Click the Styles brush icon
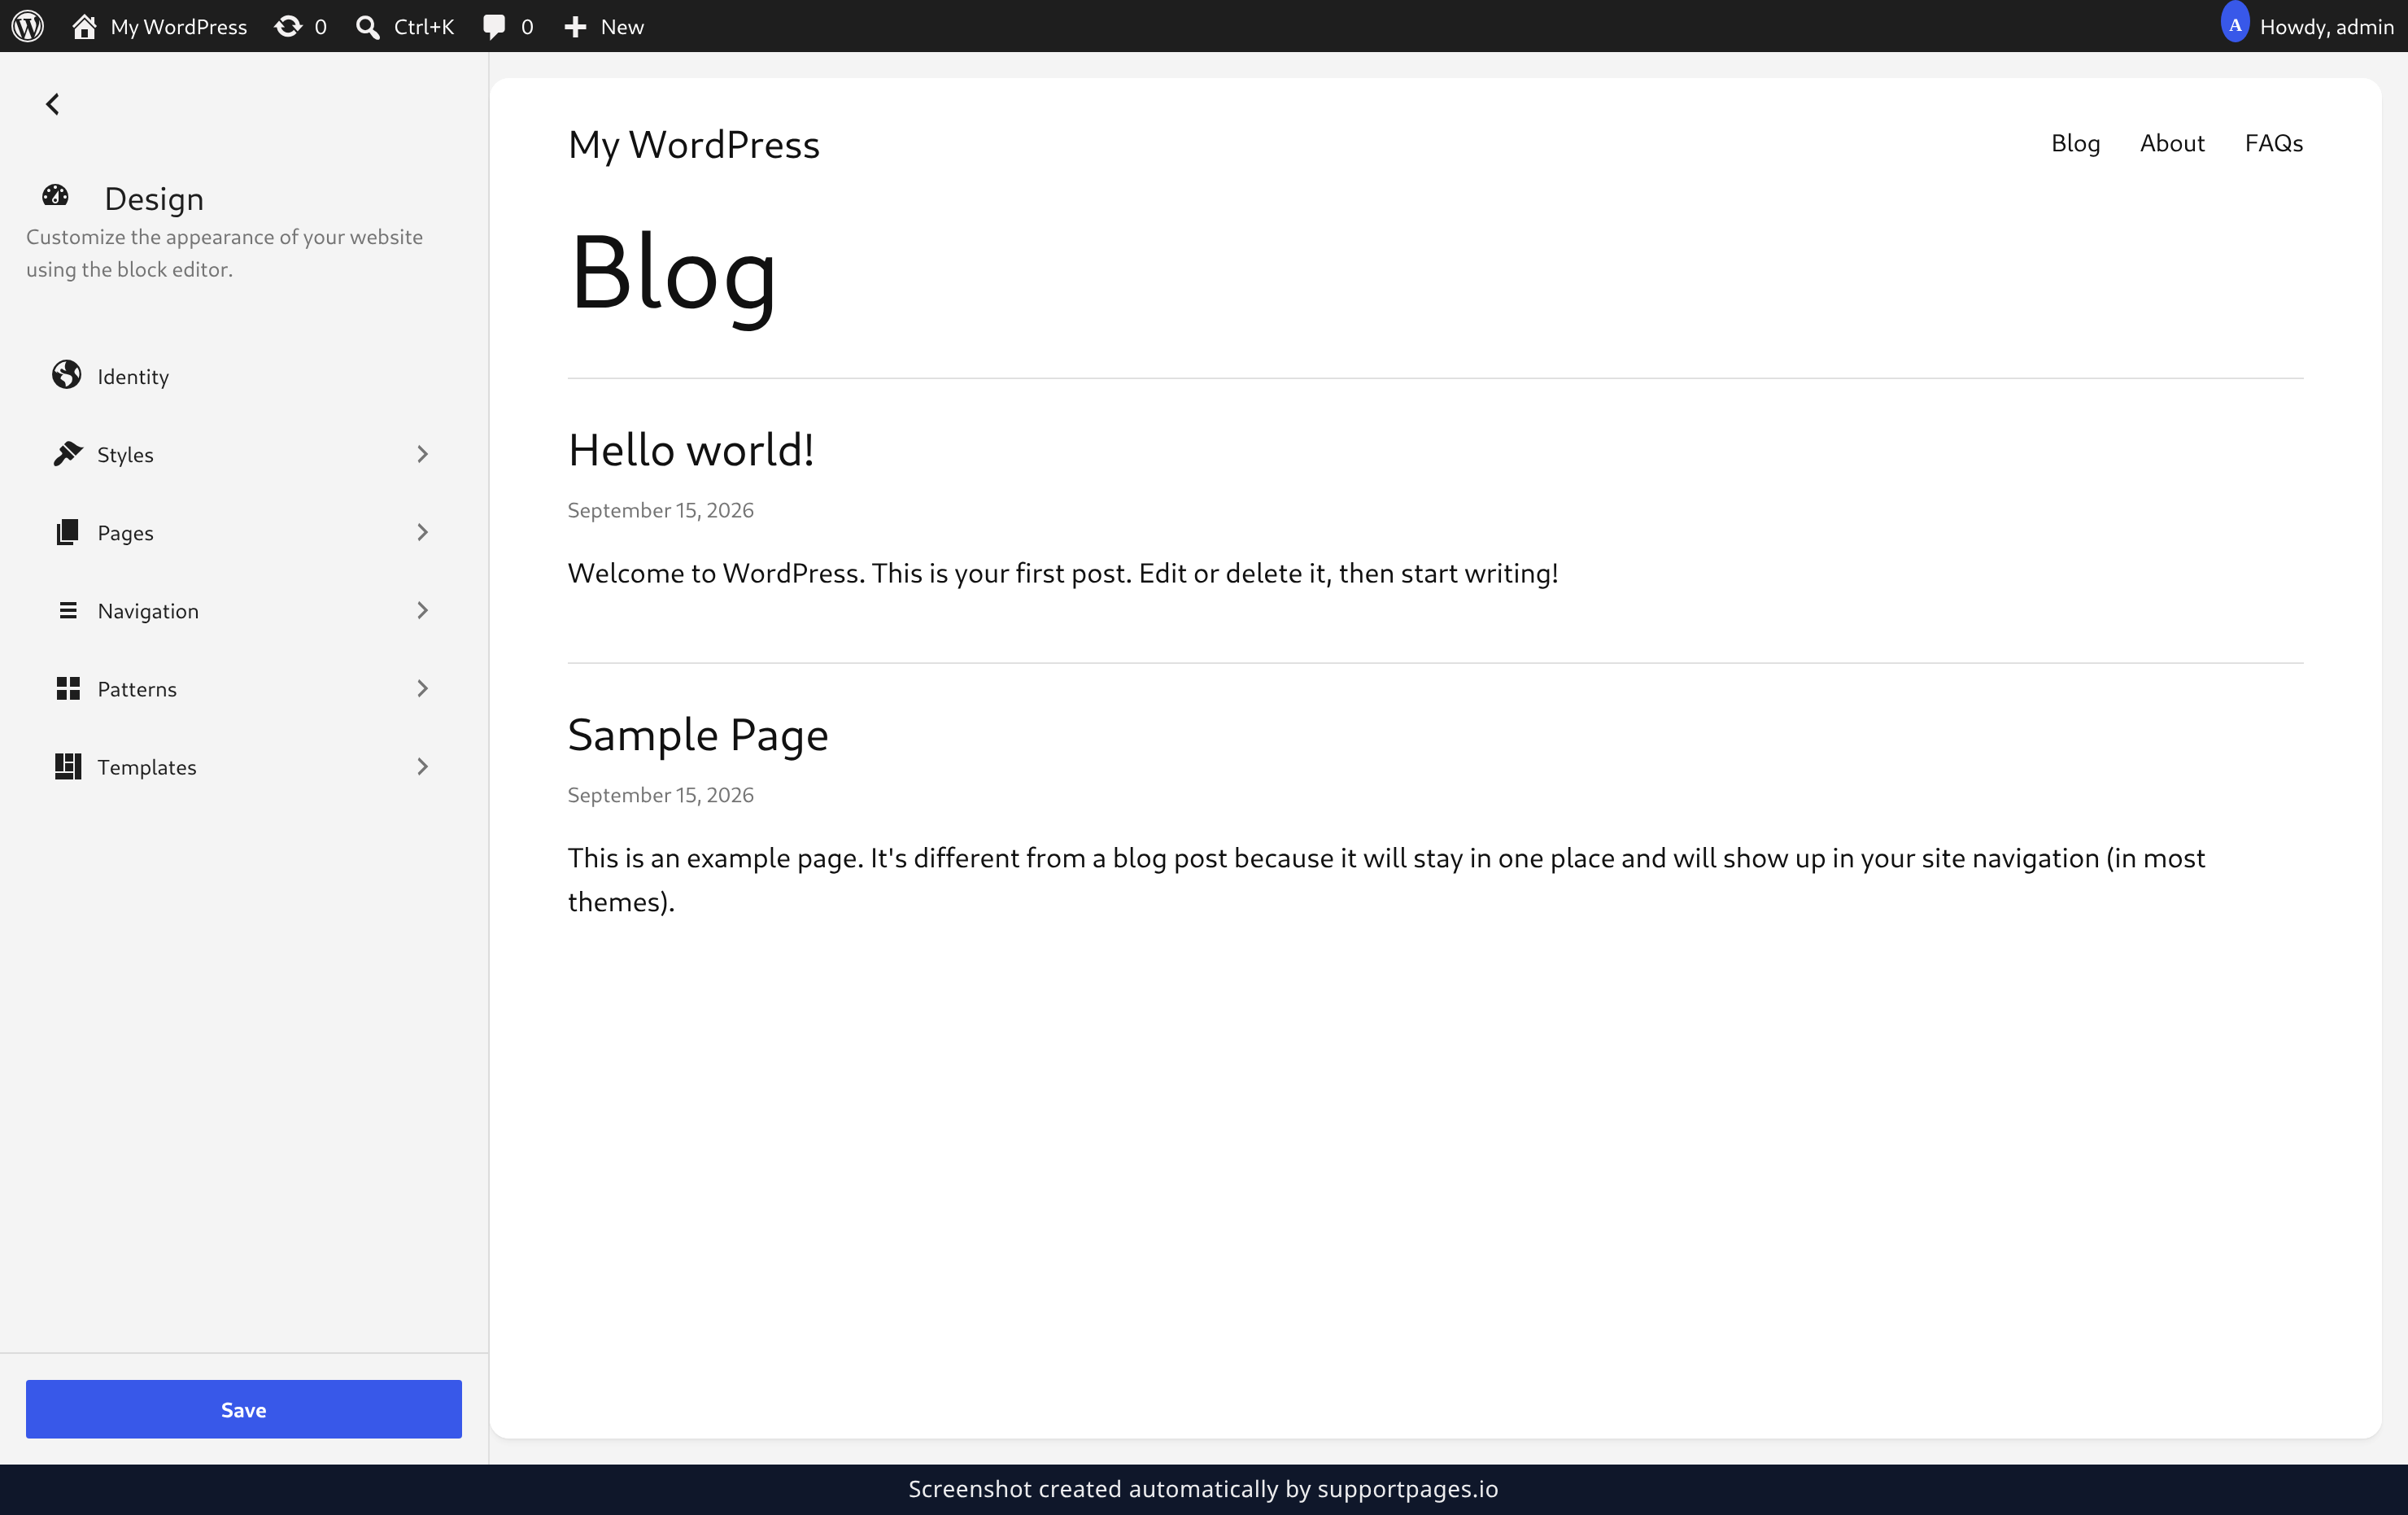Screen dimensions: 2408x1515 click(67, 454)
